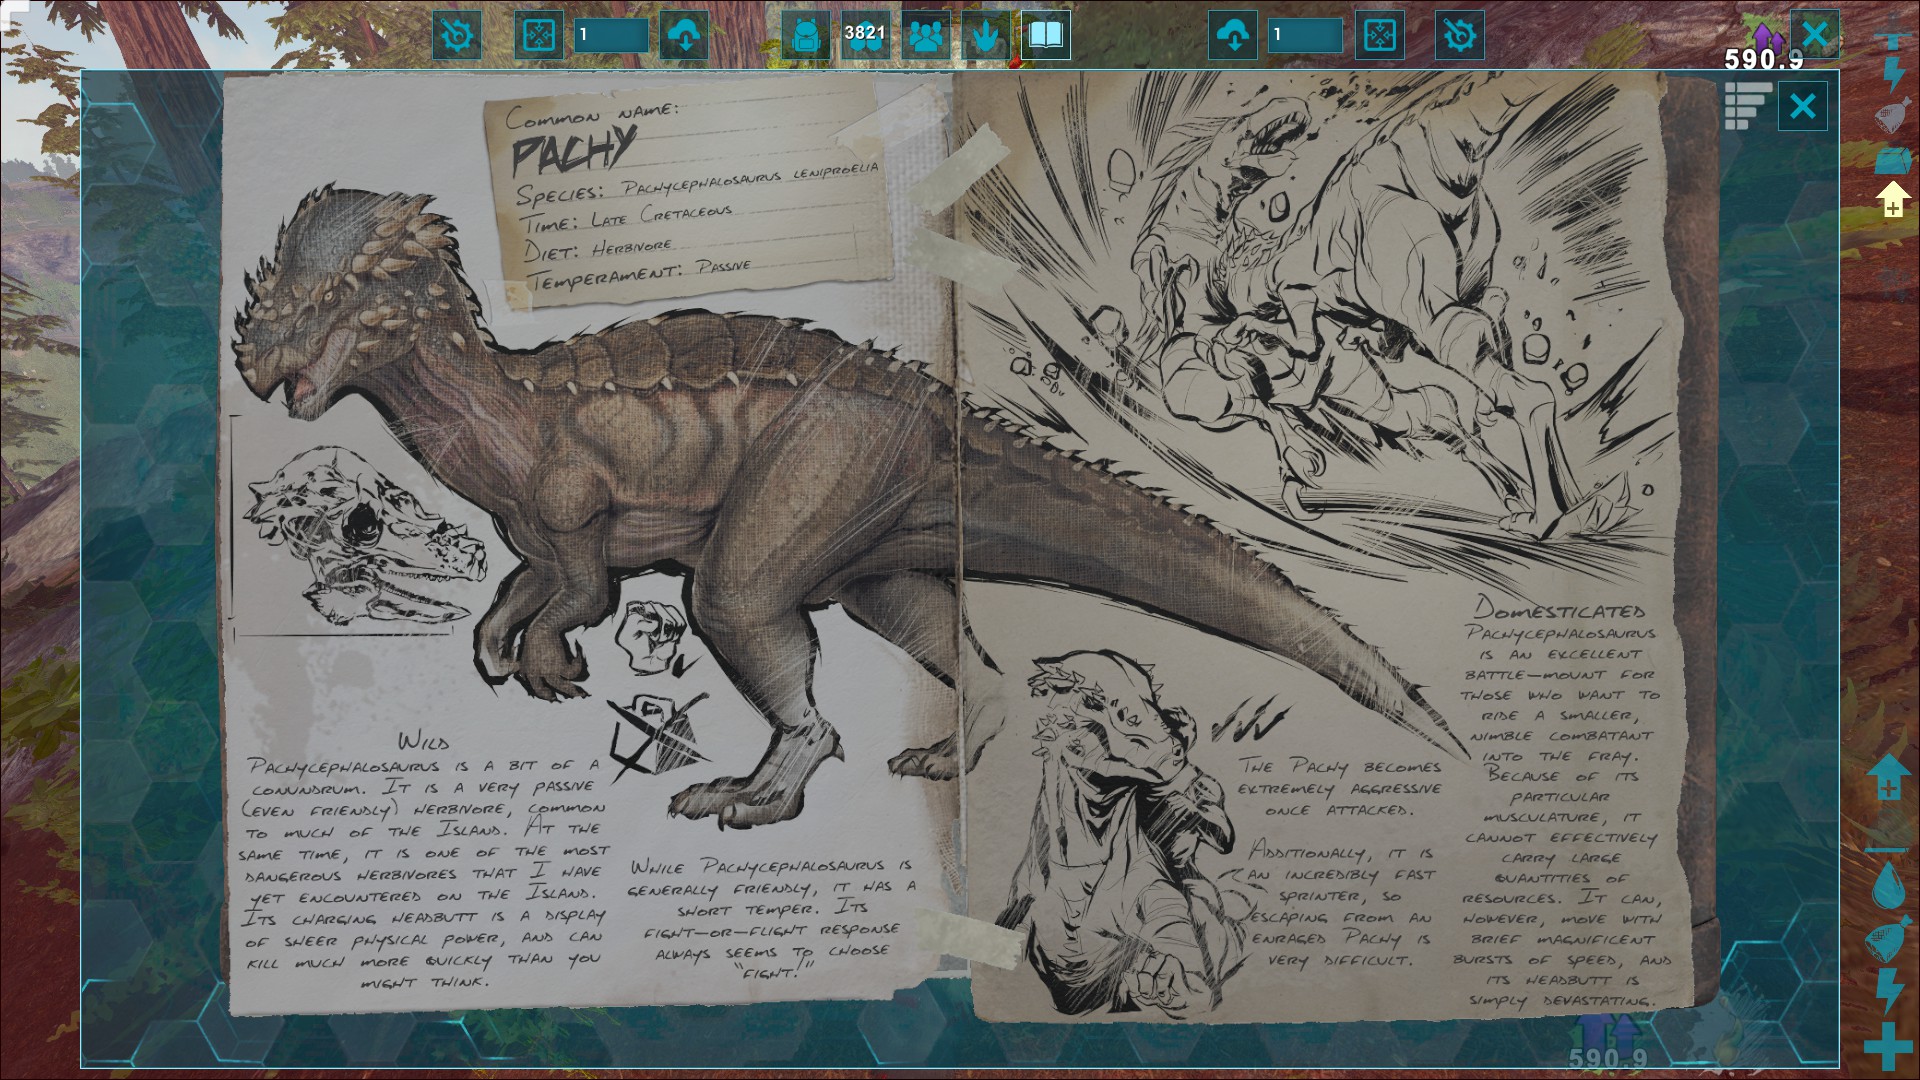Viewport: 1920px width, 1080px height.
Task: Click the yellow house plus icon
Action: click(1892, 200)
